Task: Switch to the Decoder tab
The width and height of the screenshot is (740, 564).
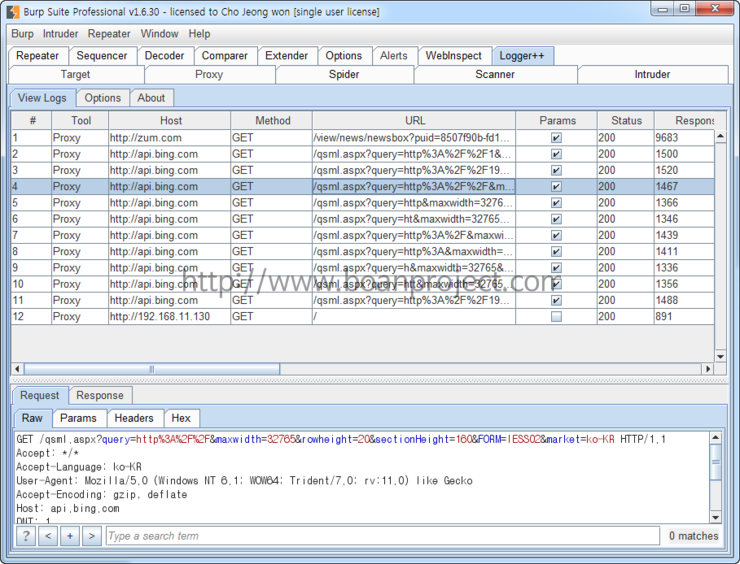Action: coord(164,56)
